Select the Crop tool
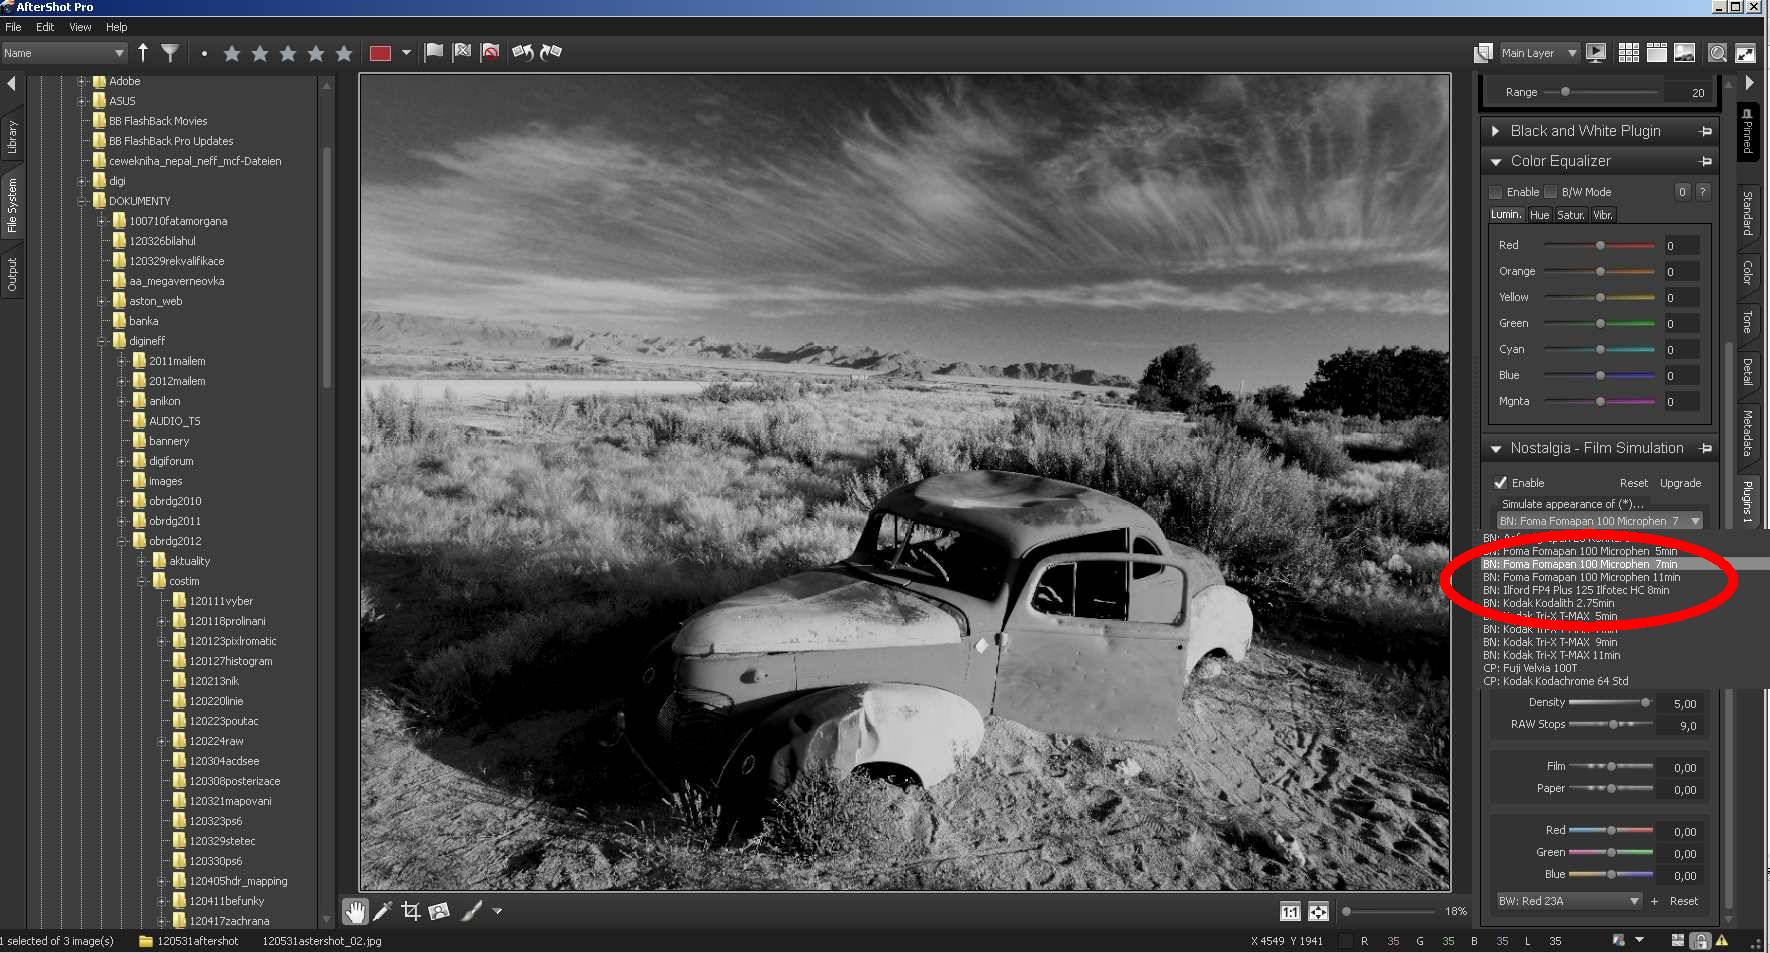Image resolution: width=1770 pixels, height=953 pixels. click(x=410, y=911)
